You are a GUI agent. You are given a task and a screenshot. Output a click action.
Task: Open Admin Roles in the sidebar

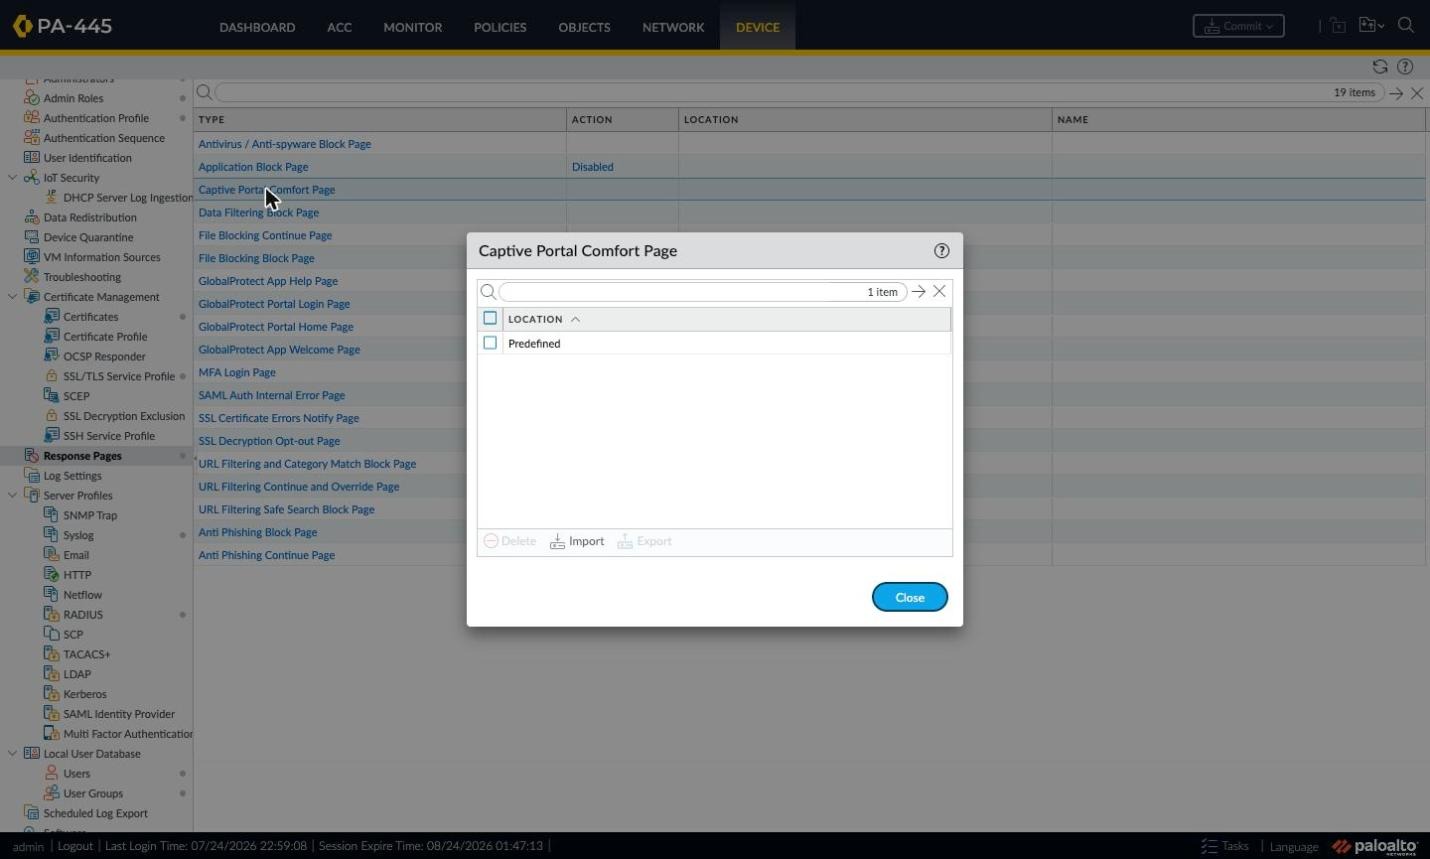pyautogui.click(x=73, y=98)
